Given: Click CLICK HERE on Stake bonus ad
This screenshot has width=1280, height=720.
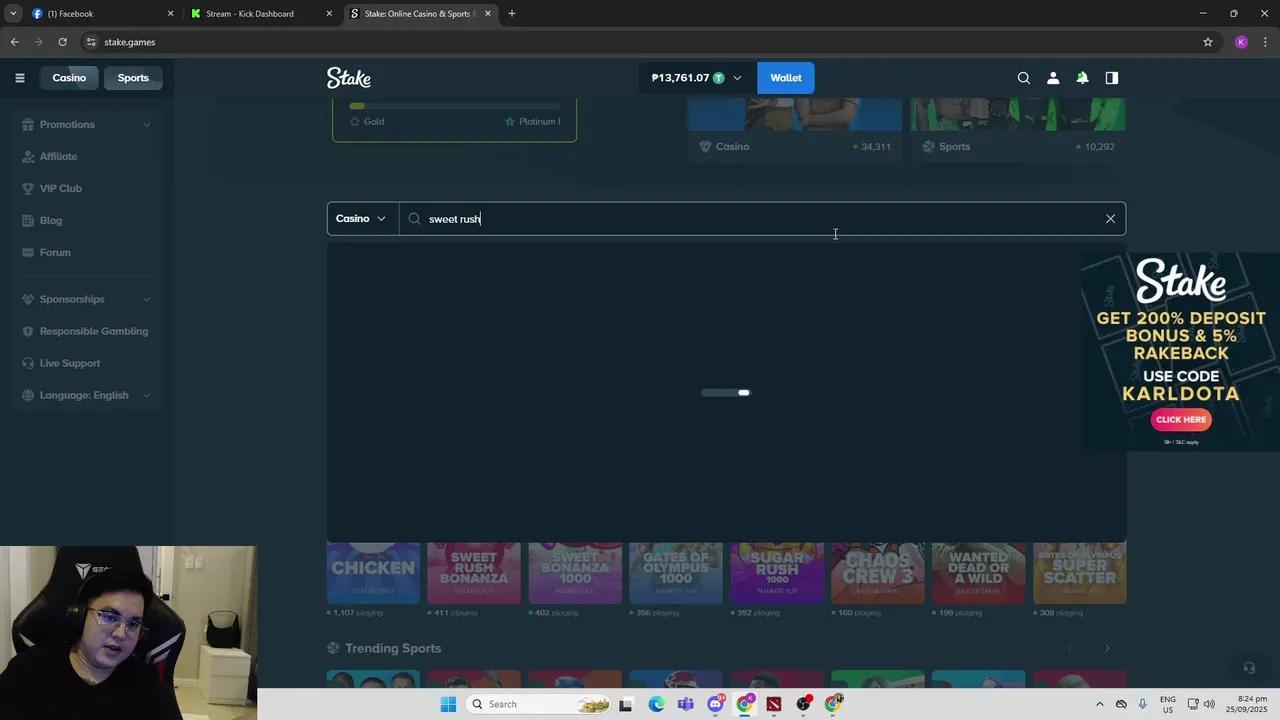Looking at the screenshot, I should point(1181,420).
